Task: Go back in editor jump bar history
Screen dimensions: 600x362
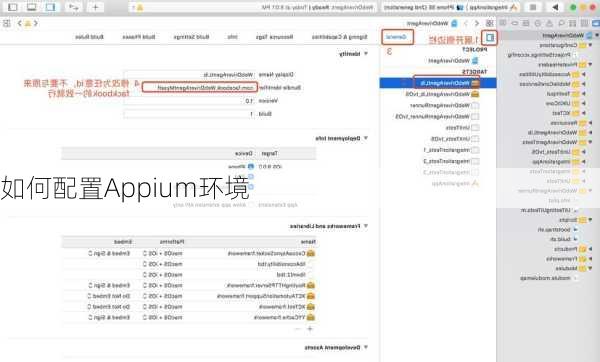Action: pyautogui.click(x=477, y=23)
